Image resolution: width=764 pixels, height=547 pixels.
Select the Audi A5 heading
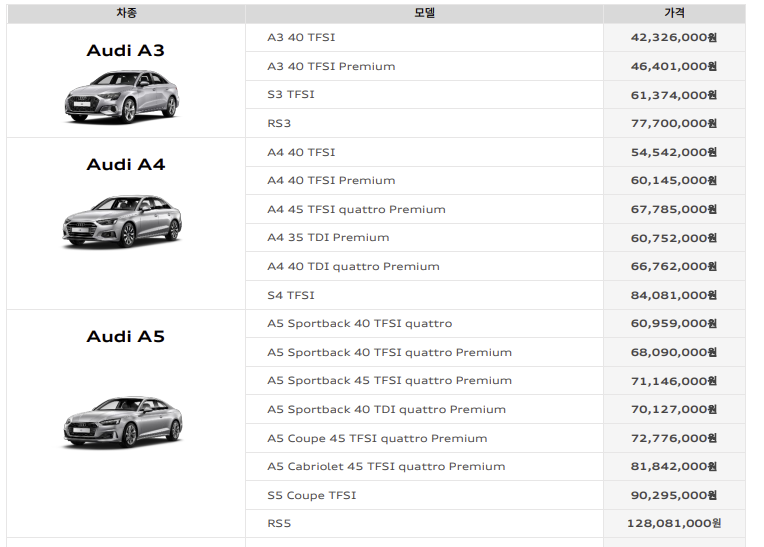click(x=126, y=336)
